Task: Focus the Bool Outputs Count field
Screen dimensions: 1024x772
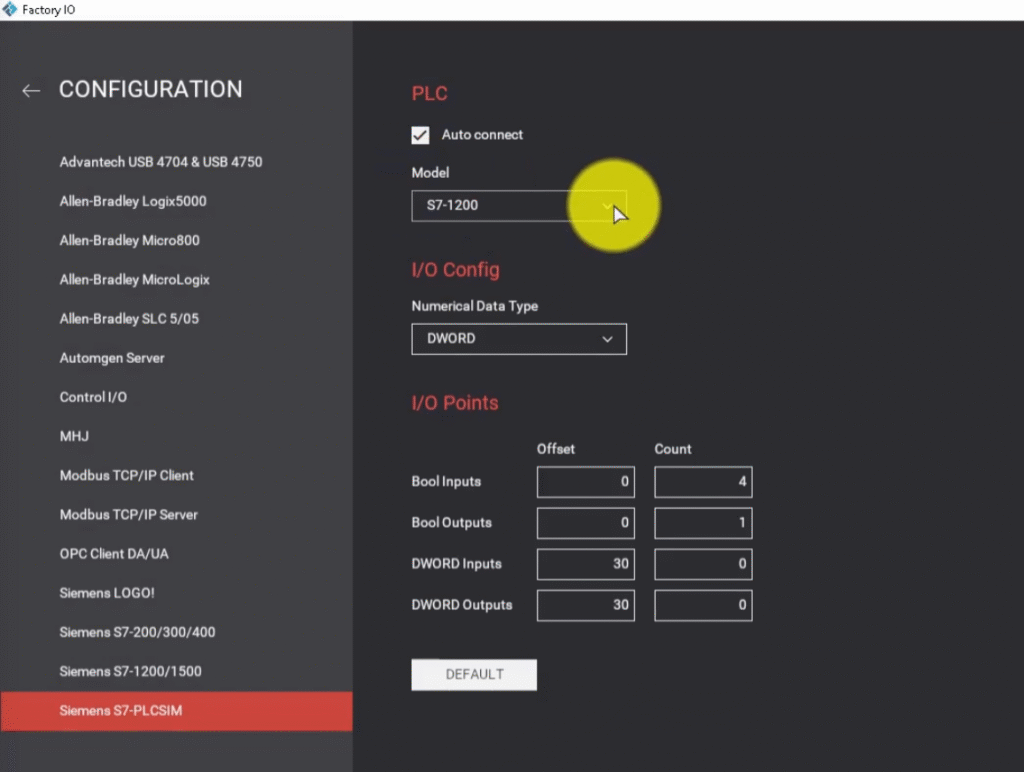Action: [703, 523]
